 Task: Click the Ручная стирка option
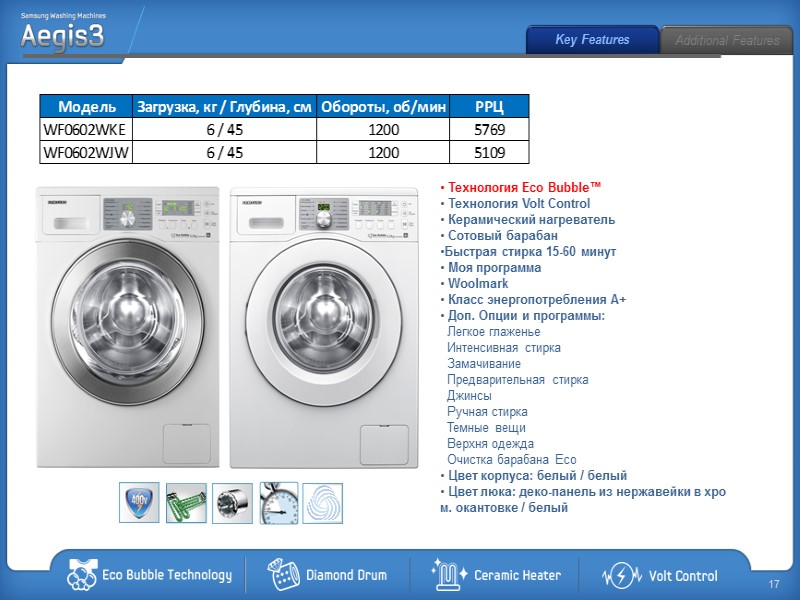(x=487, y=412)
